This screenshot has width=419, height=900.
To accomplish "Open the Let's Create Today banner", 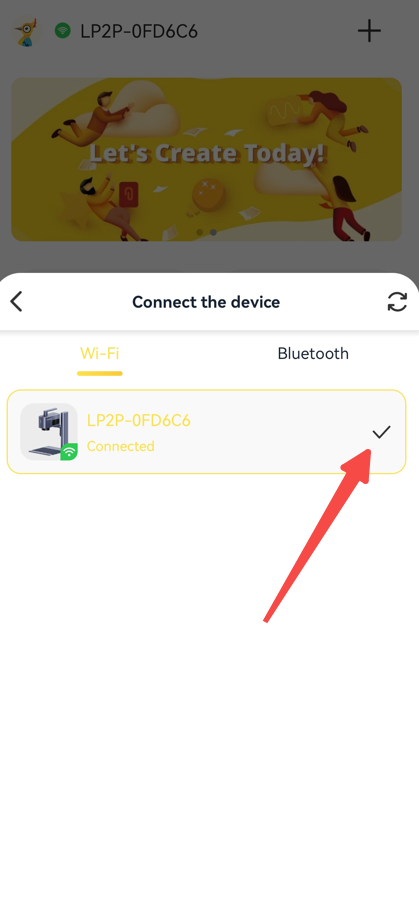I will click(207, 159).
